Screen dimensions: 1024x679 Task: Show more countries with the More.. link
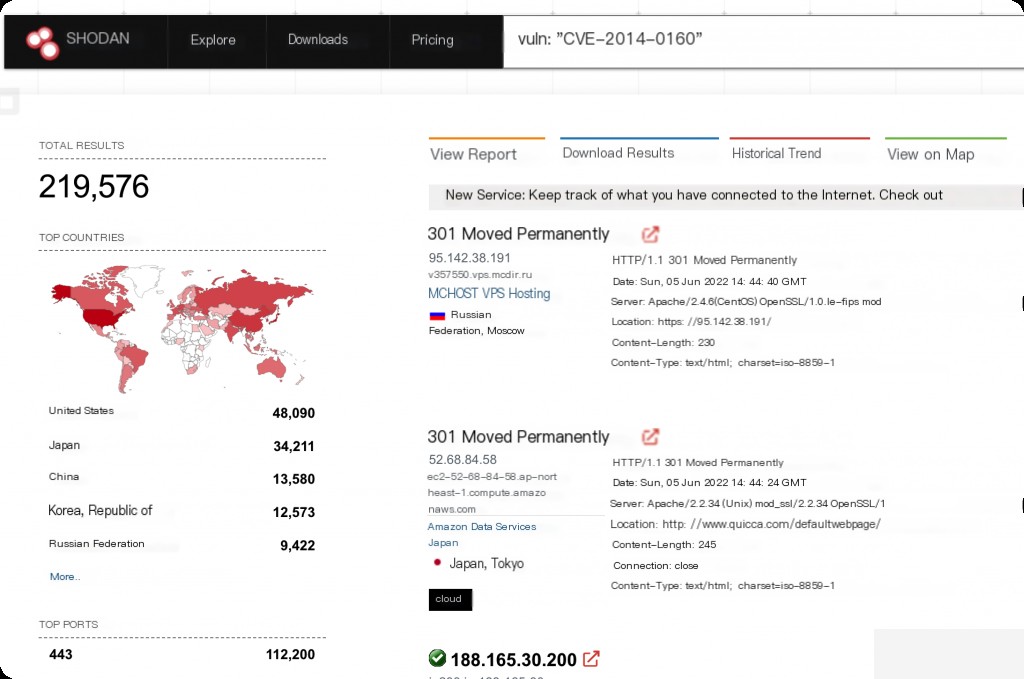click(x=65, y=576)
